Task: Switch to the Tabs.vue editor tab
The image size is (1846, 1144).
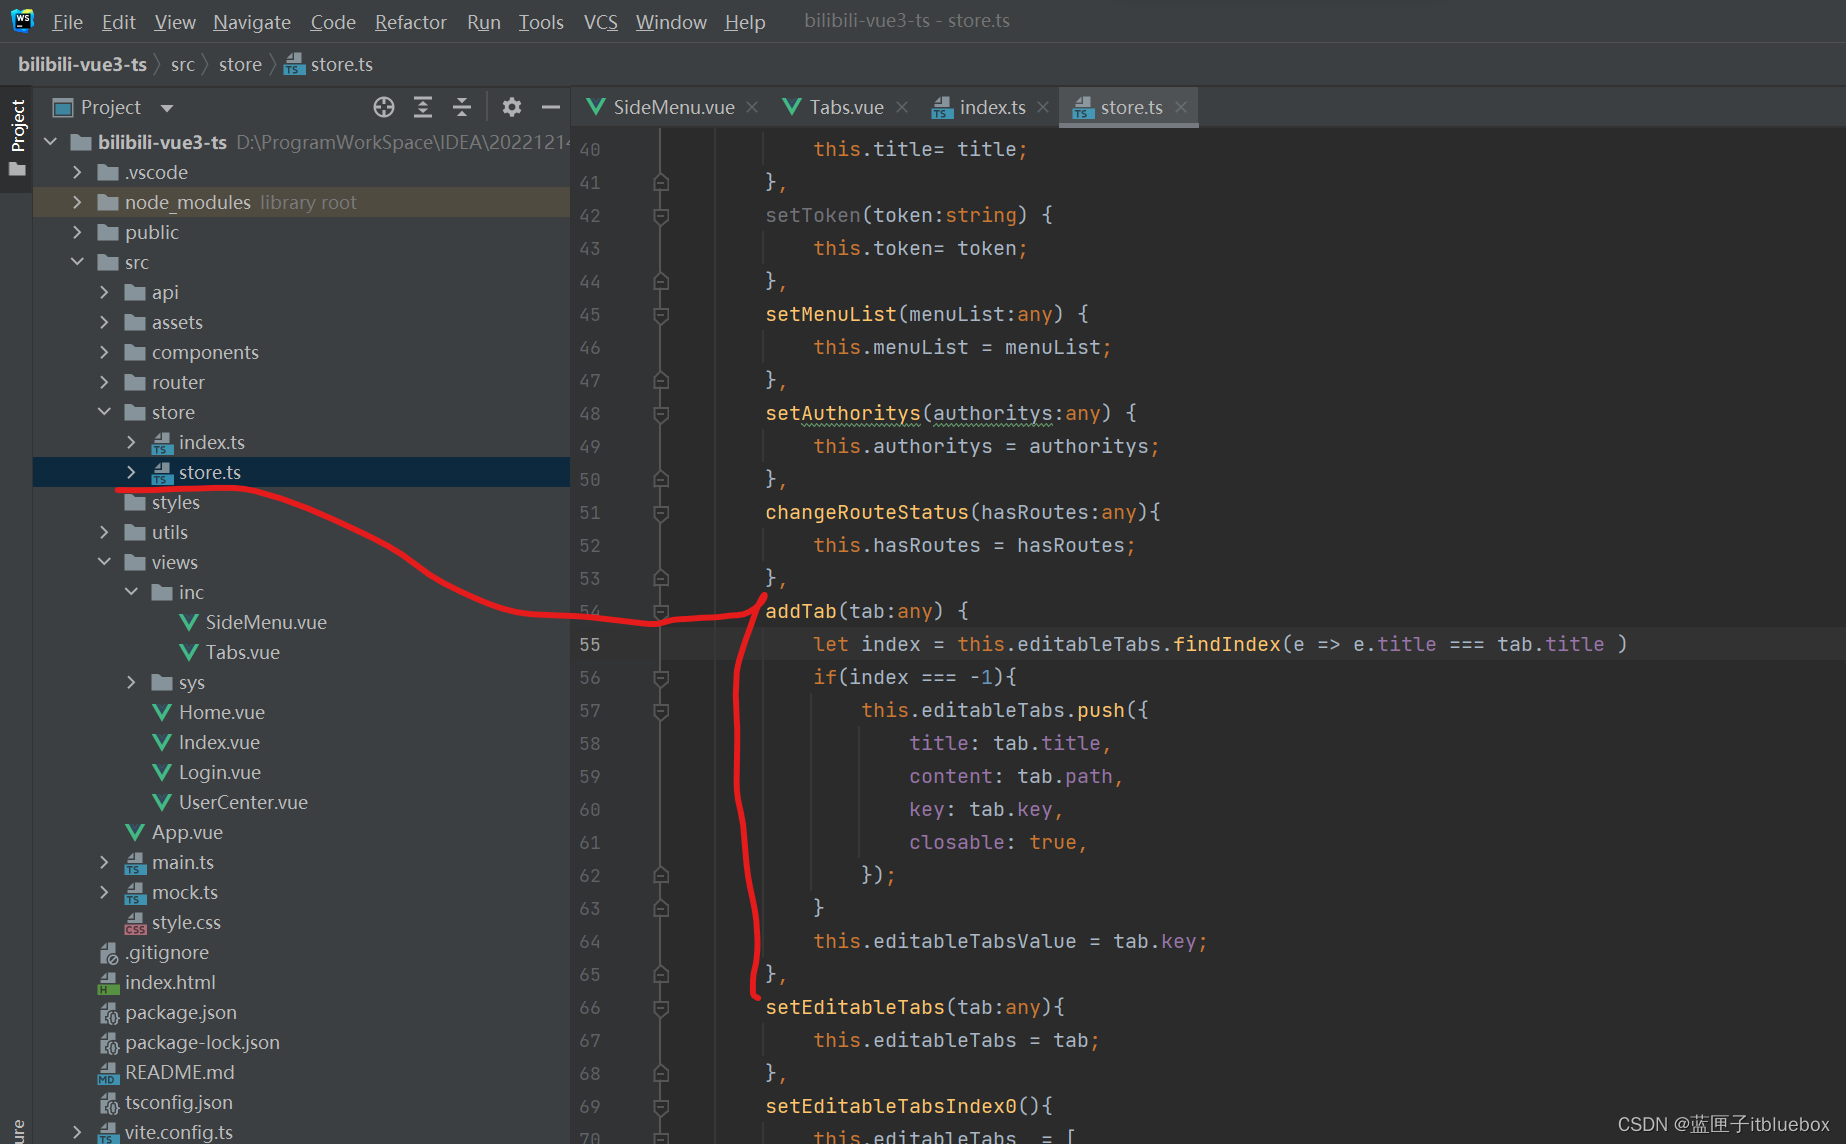Action: tap(845, 107)
